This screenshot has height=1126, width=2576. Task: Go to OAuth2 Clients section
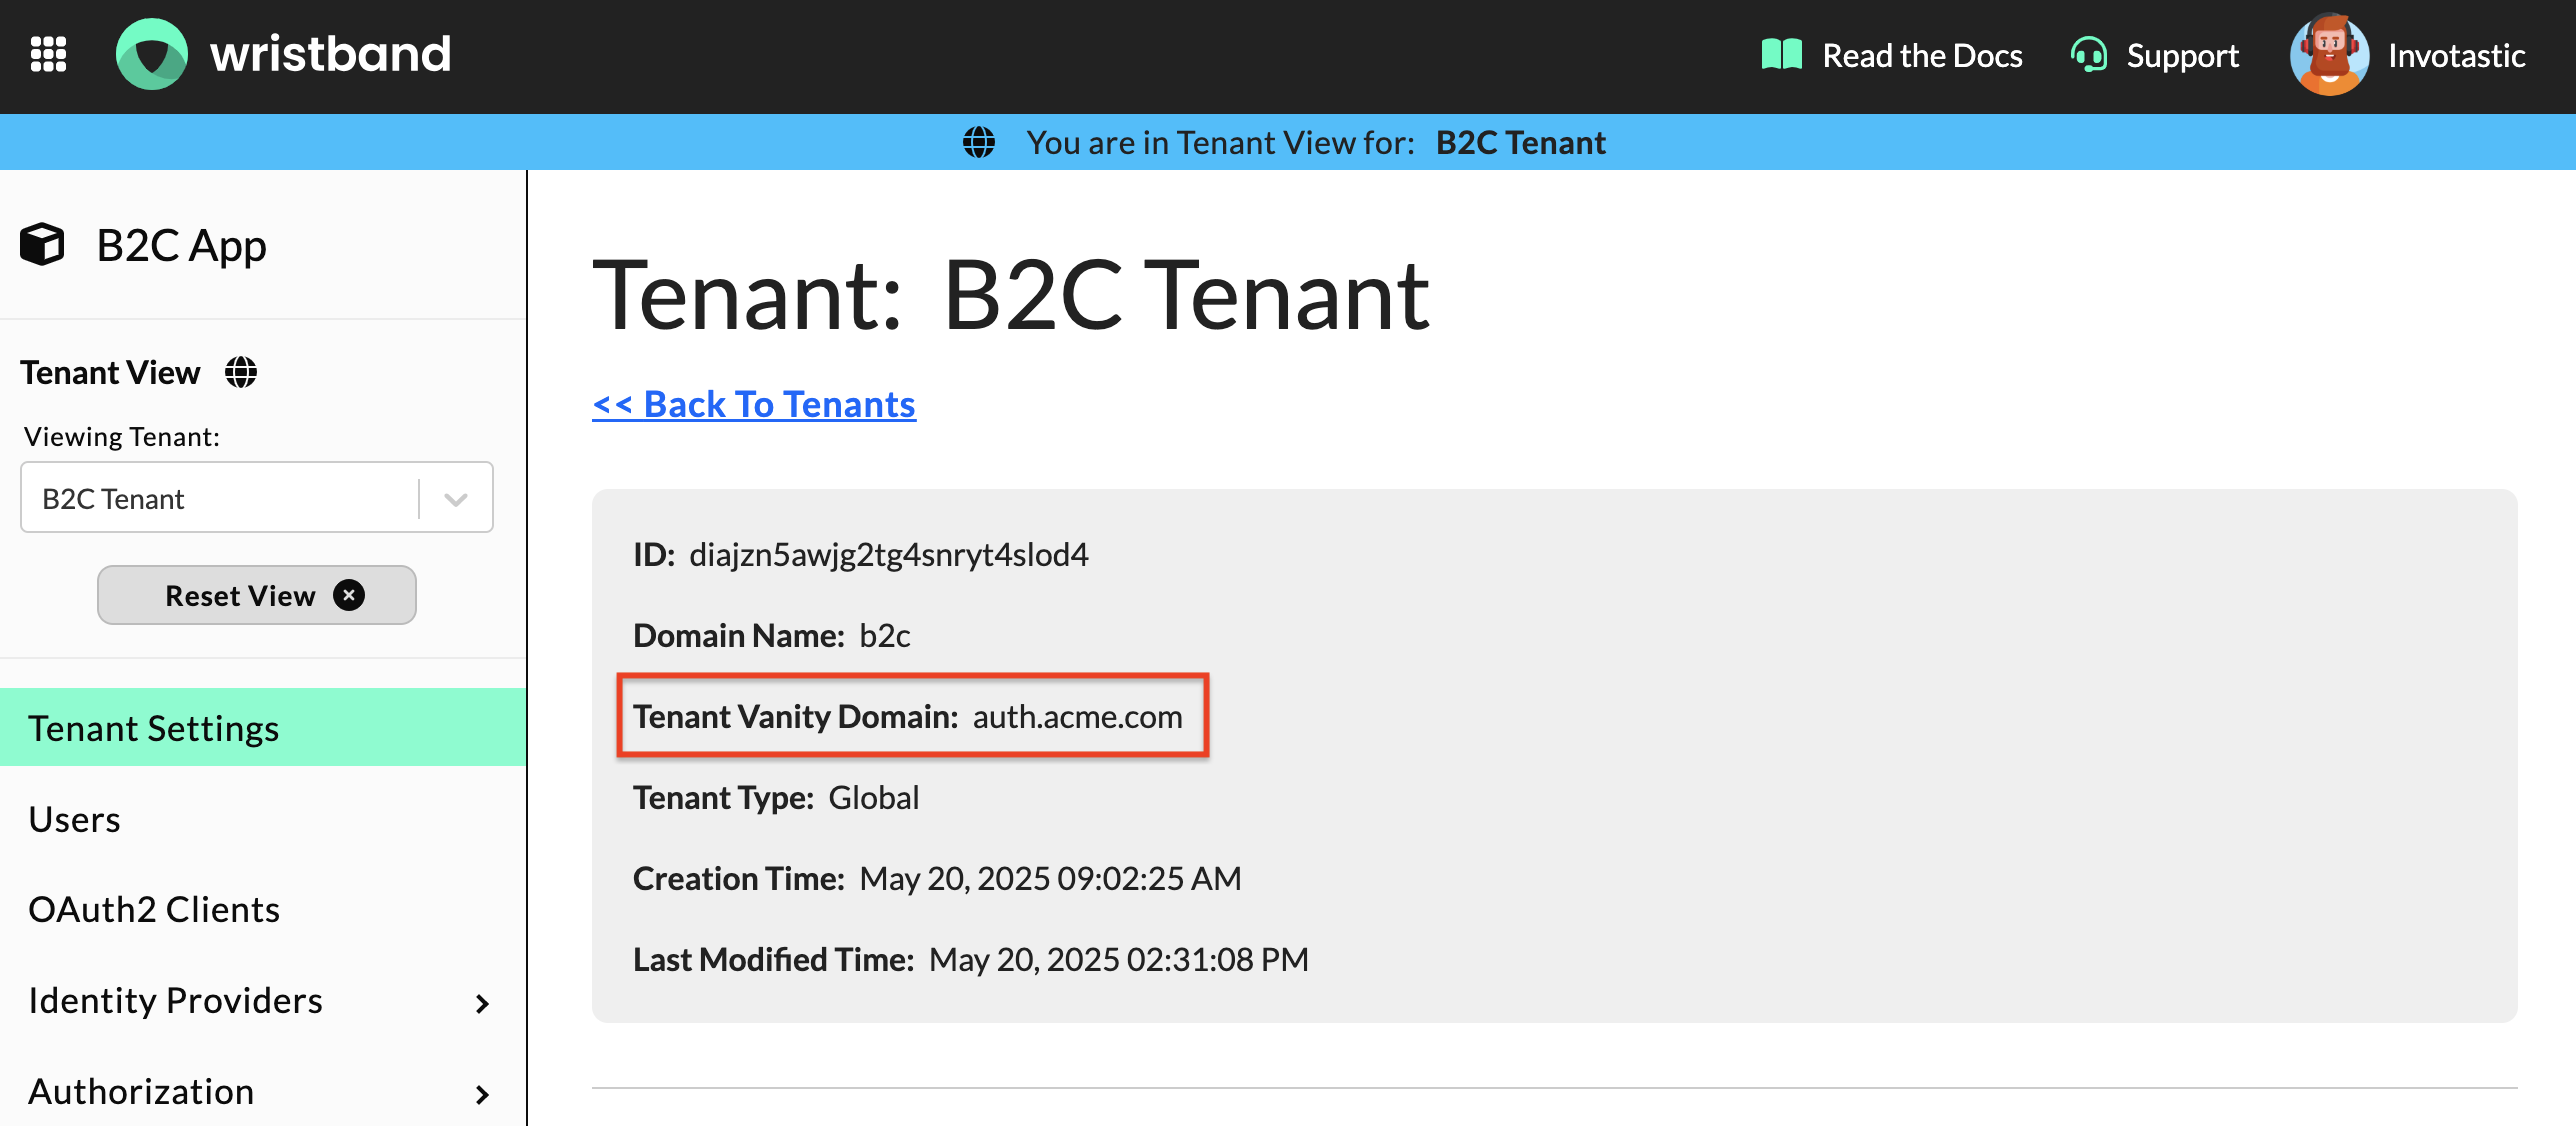(x=154, y=909)
